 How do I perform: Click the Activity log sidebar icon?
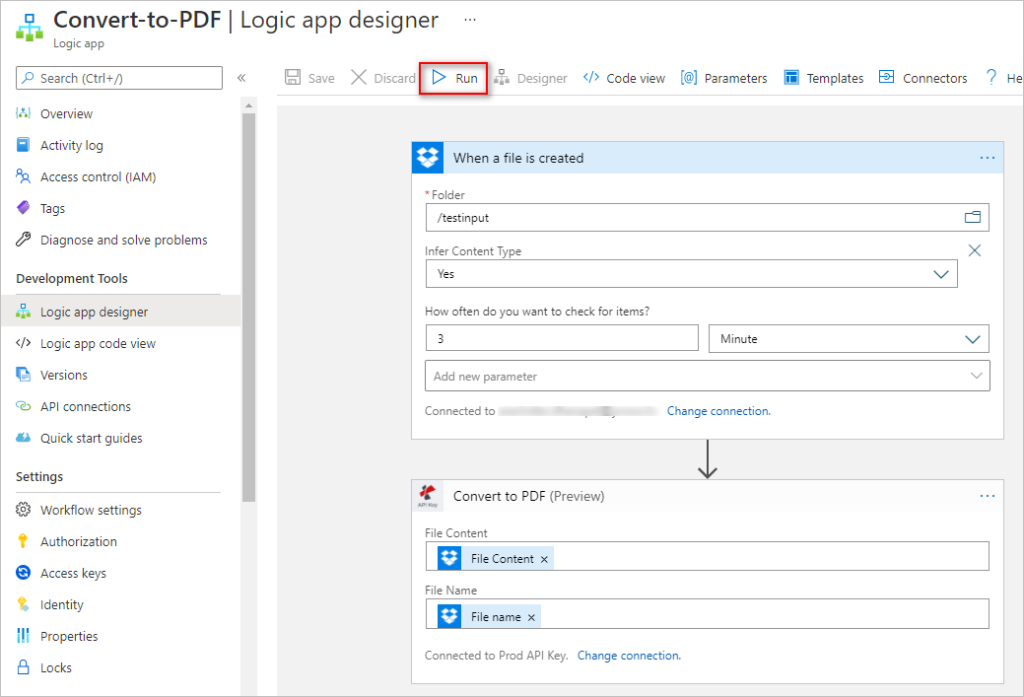[22, 145]
